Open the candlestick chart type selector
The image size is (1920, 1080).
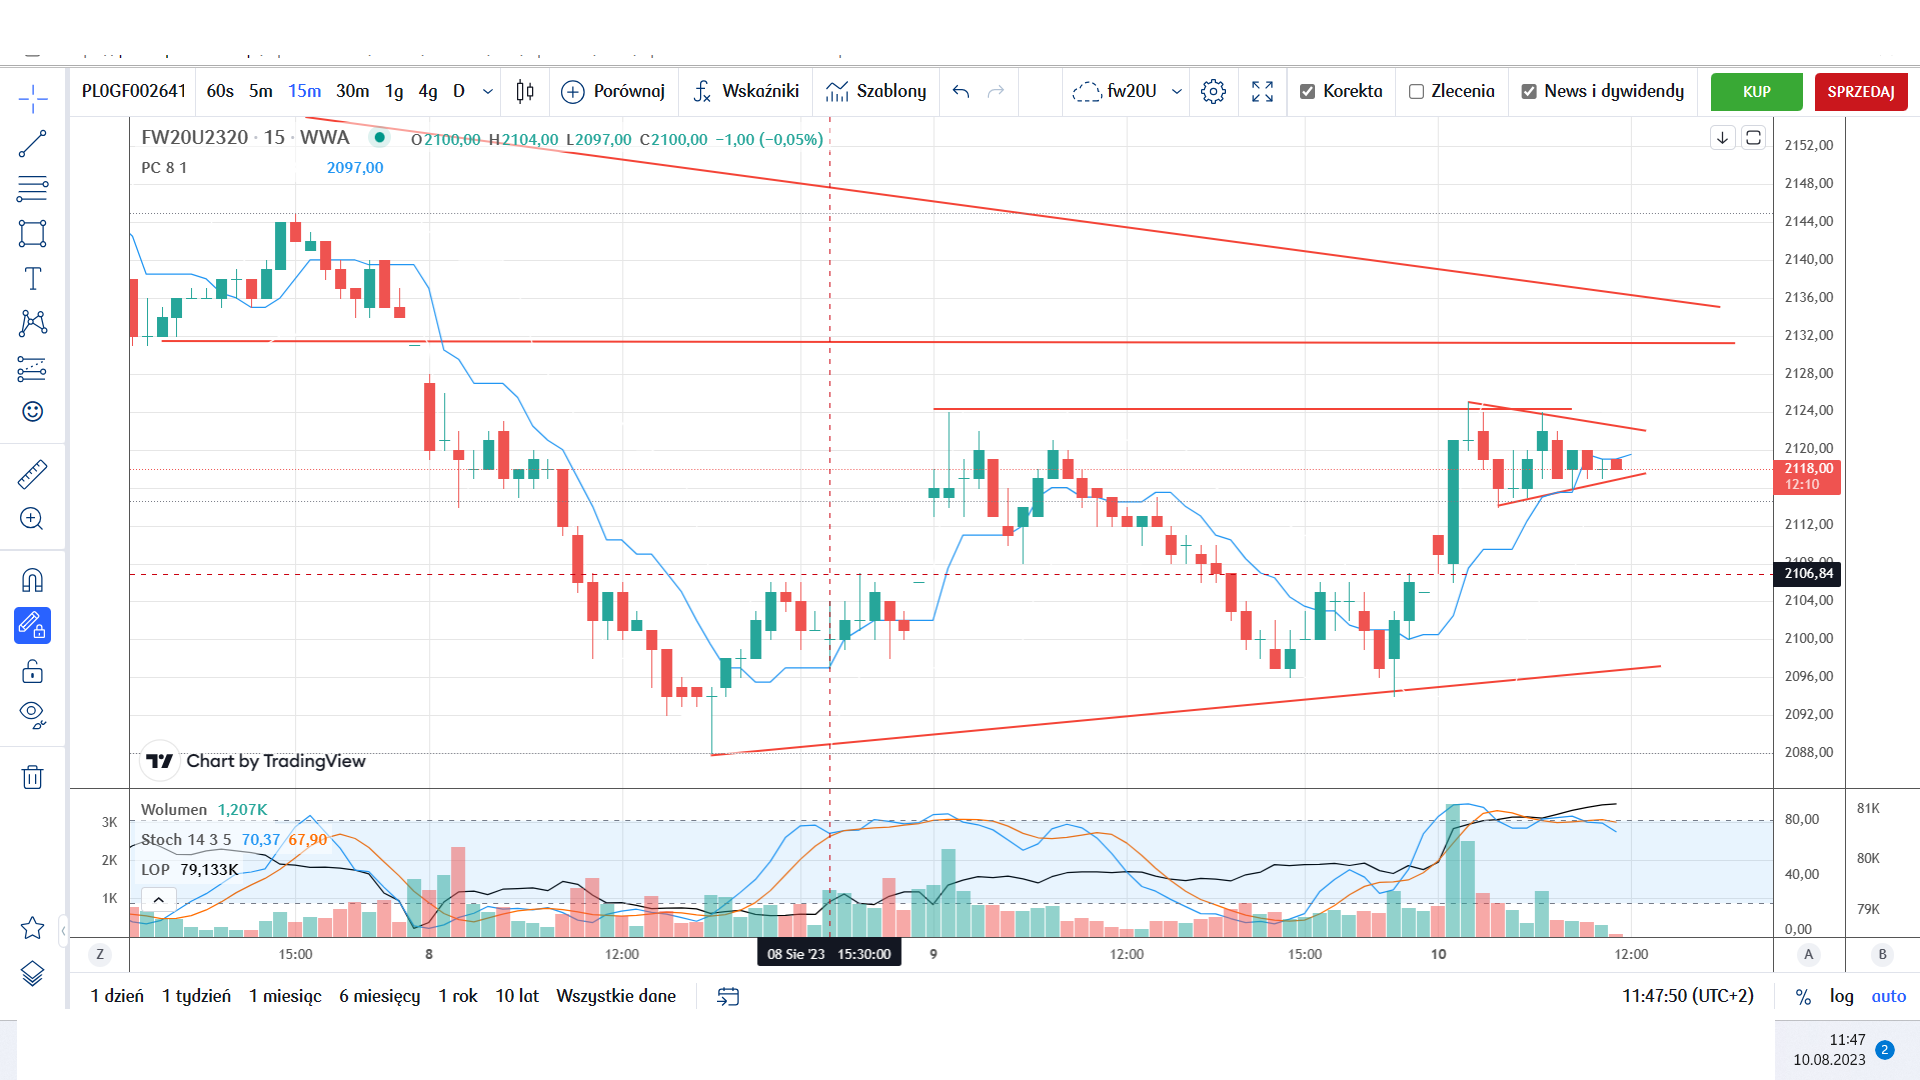coord(524,91)
